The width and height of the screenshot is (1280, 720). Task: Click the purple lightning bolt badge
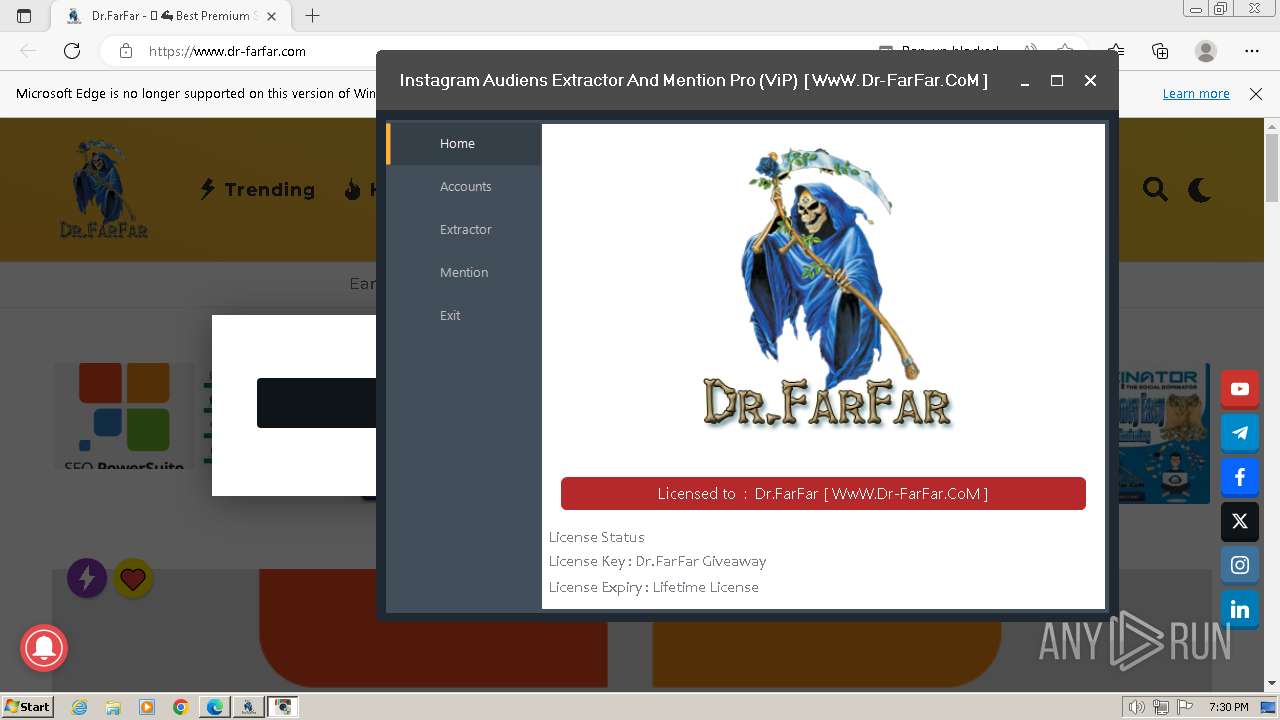point(87,578)
